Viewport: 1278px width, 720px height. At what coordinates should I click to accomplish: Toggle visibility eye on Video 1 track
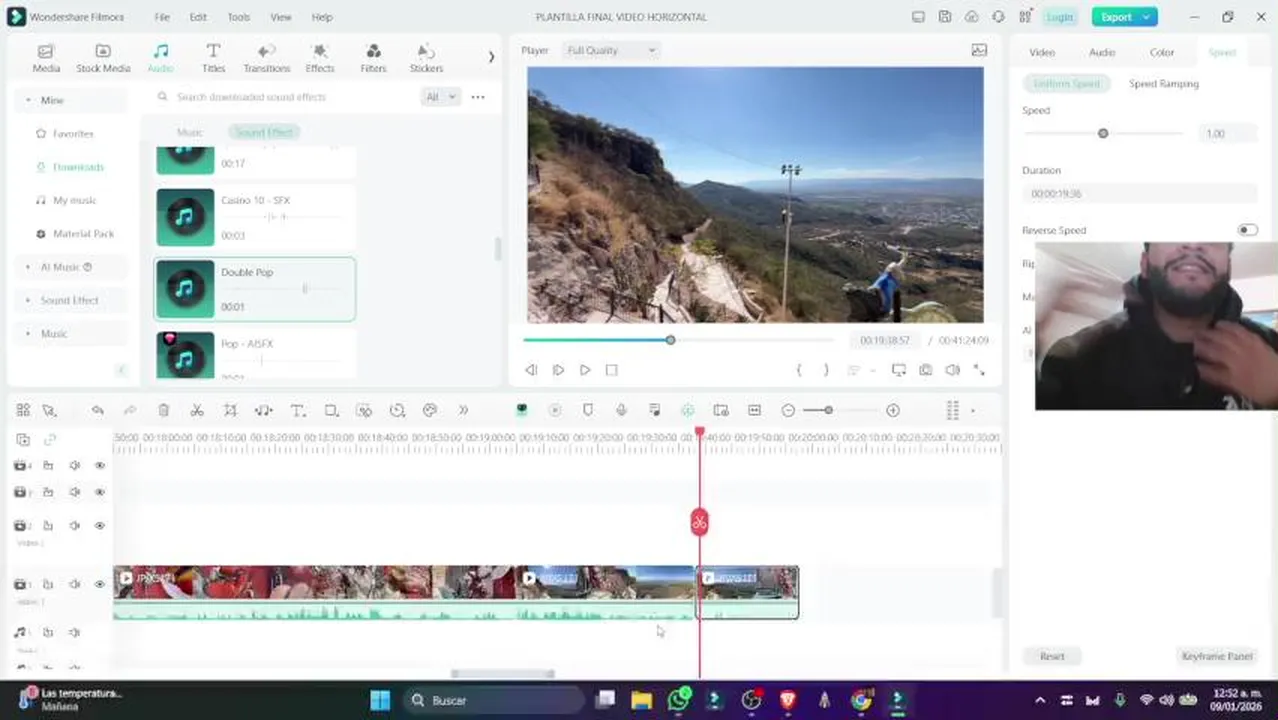pos(100,584)
